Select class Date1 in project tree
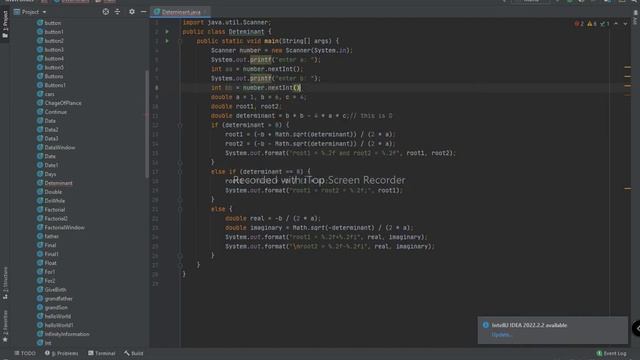The width and height of the screenshot is (640, 360). coord(48,165)
